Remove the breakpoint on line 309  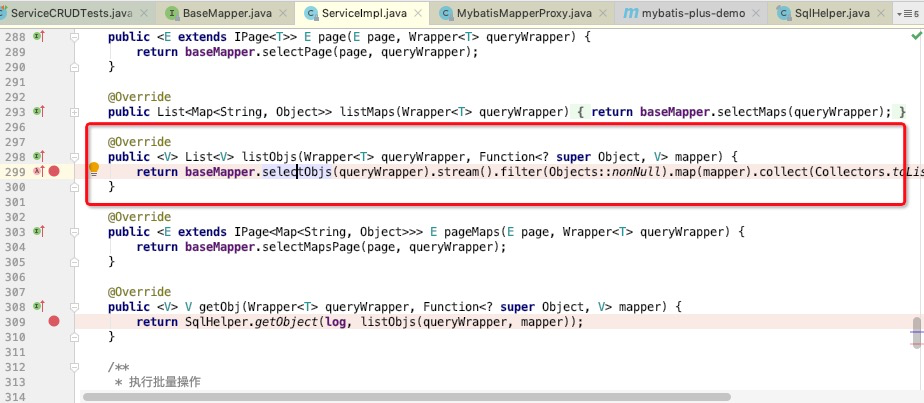coord(54,321)
